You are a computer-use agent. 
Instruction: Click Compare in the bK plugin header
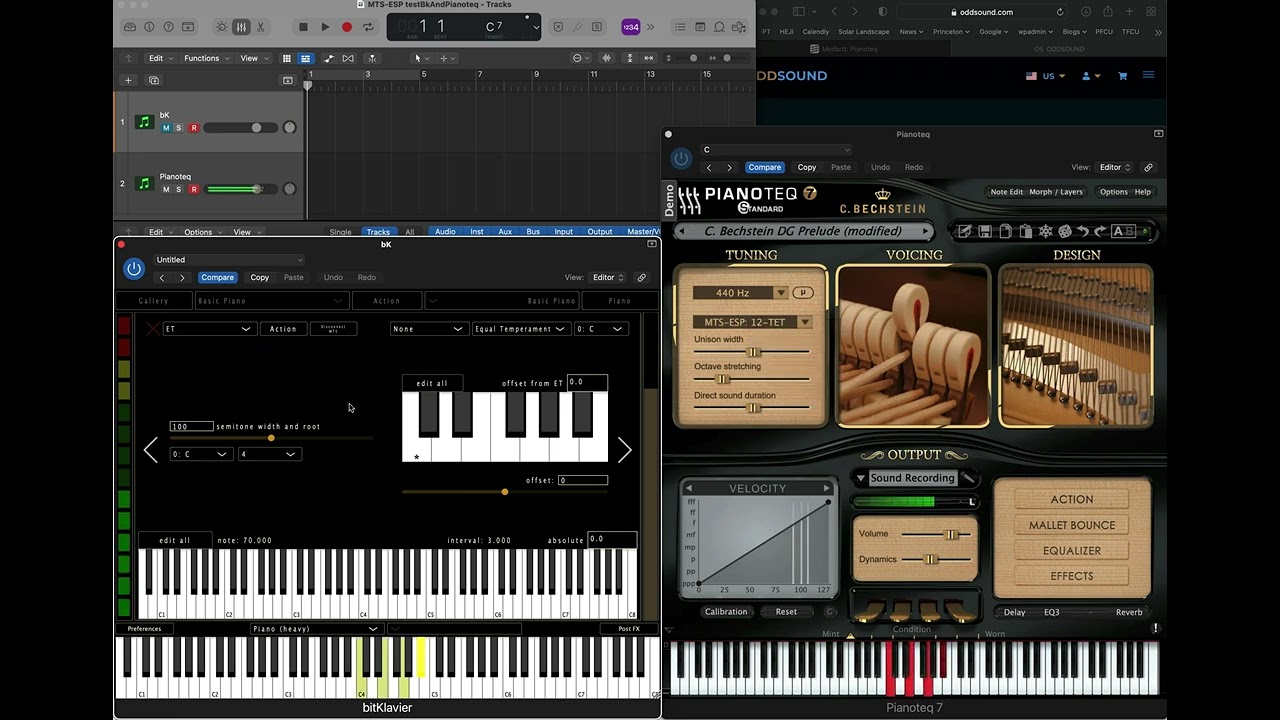coord(217,277)
